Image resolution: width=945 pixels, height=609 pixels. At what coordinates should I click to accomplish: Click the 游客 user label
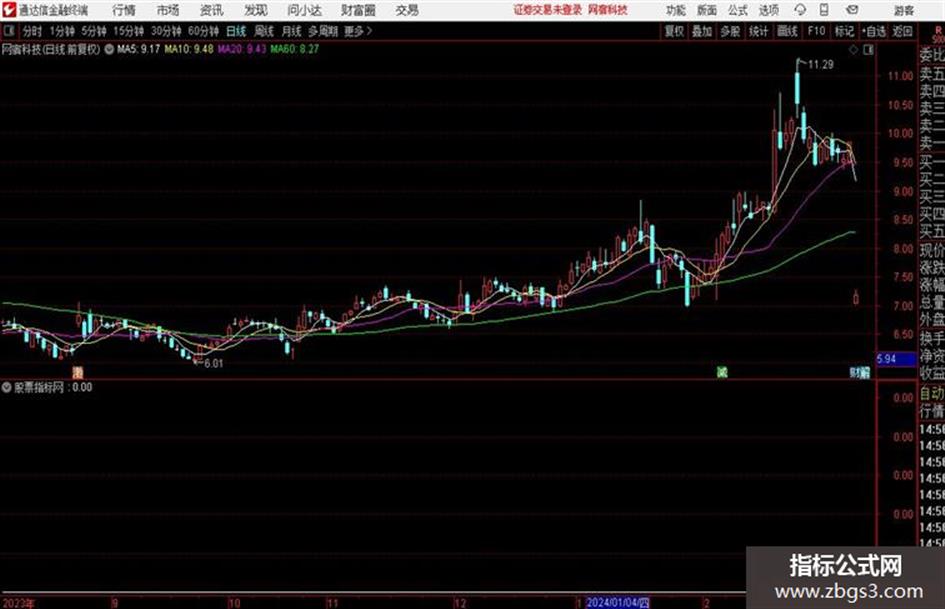coord(904,10)
